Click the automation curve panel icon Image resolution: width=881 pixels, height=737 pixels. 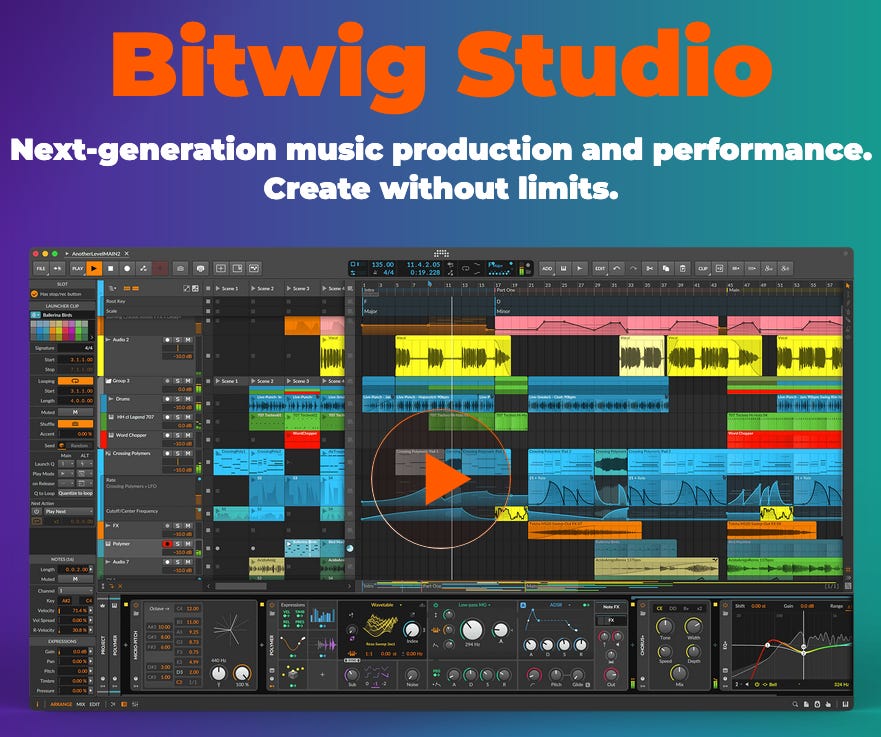click(x=254, y=269)
